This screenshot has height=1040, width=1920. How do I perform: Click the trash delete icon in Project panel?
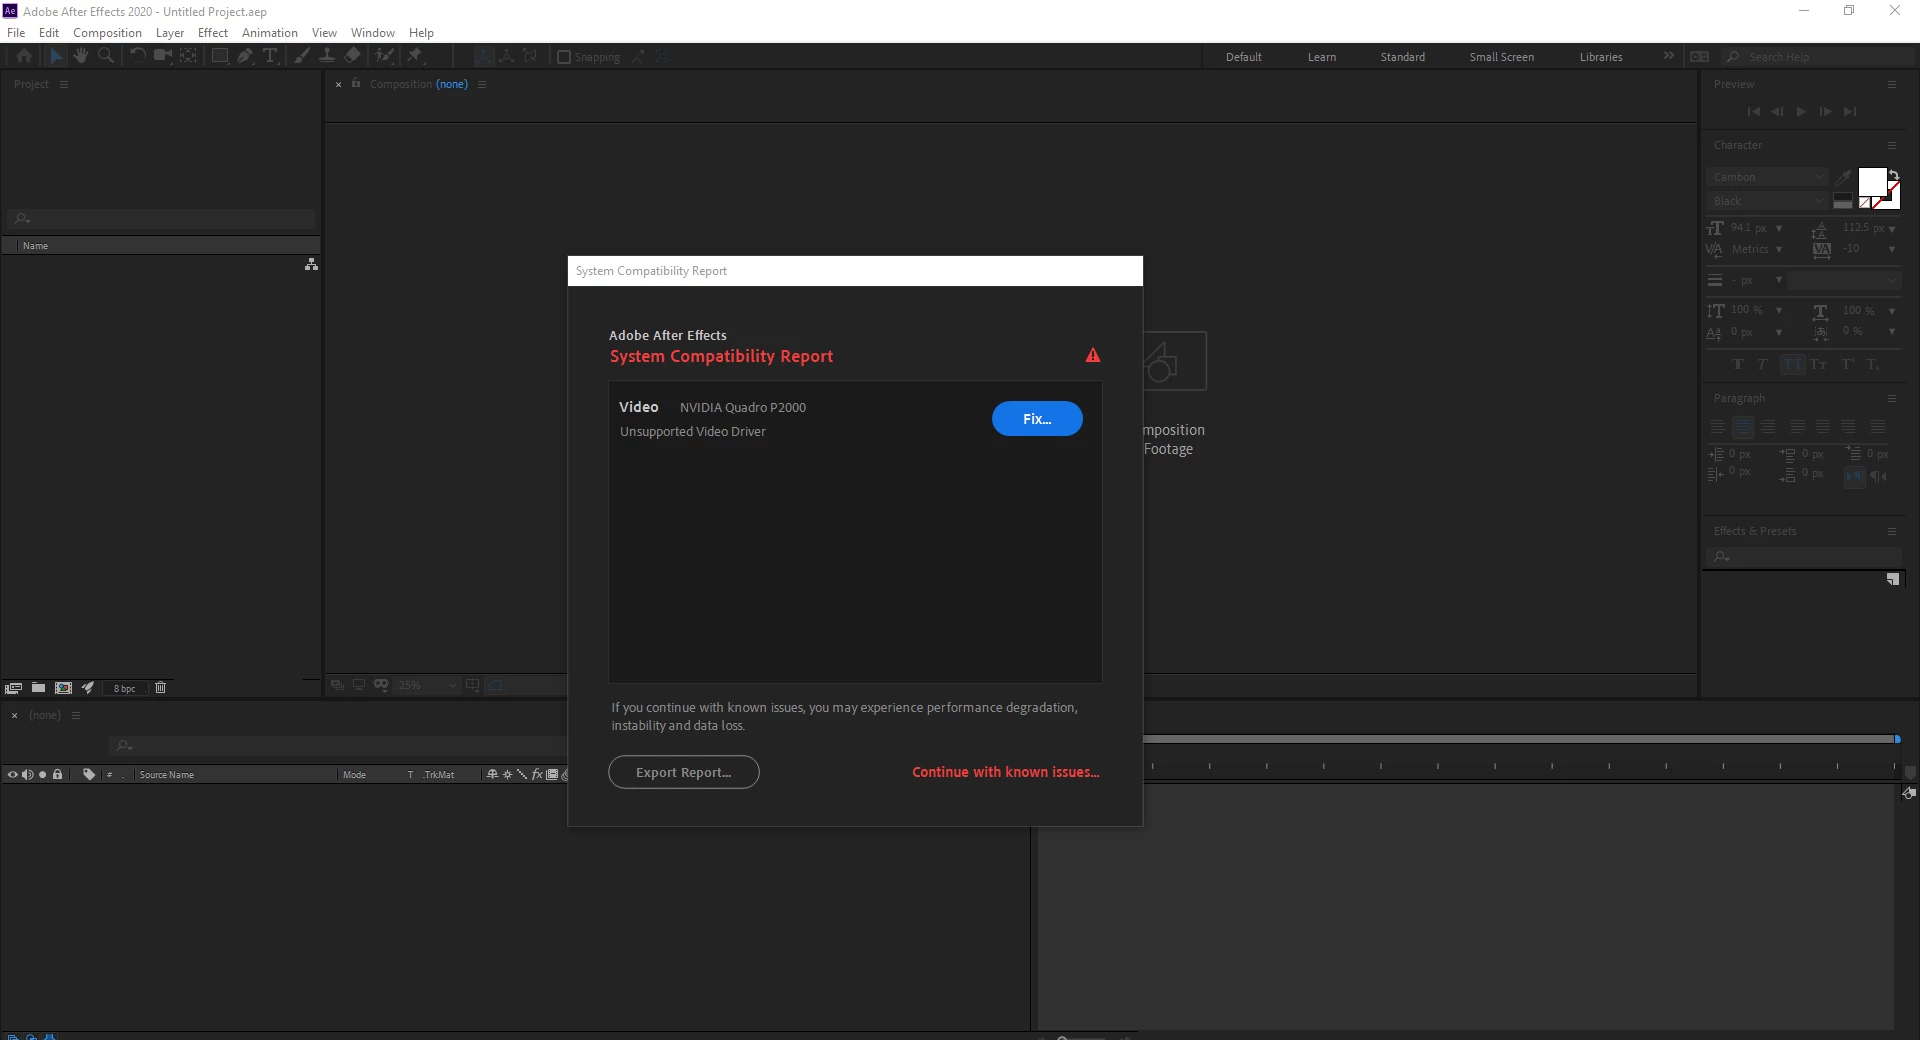pos(160,688)
